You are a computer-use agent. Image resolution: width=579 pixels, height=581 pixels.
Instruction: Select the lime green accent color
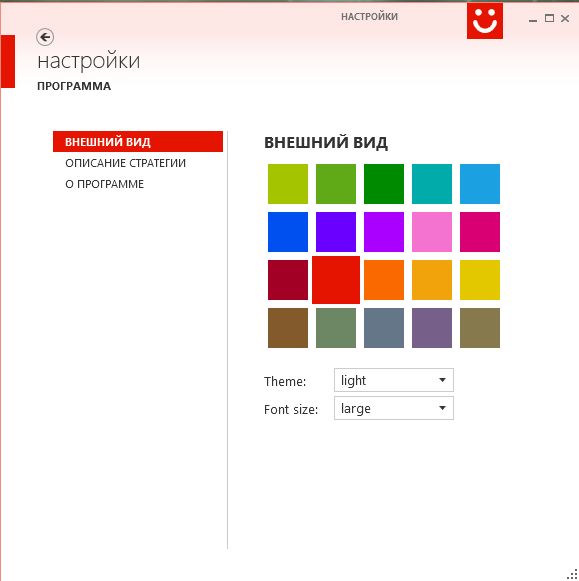coord(288,184)
